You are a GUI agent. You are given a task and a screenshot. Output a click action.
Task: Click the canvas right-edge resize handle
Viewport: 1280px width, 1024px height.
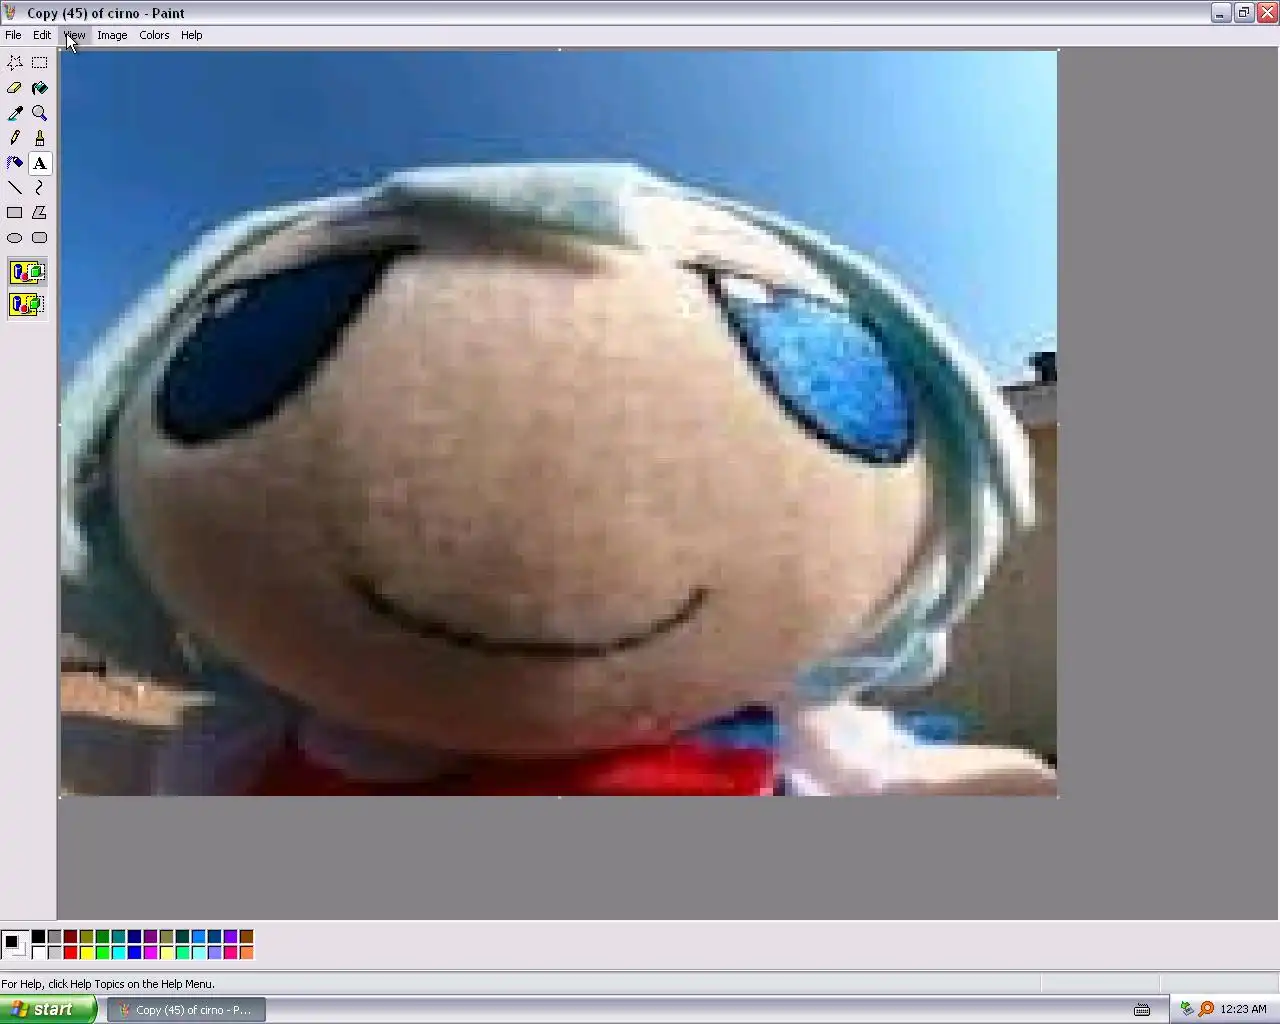tap(1059, 424)
